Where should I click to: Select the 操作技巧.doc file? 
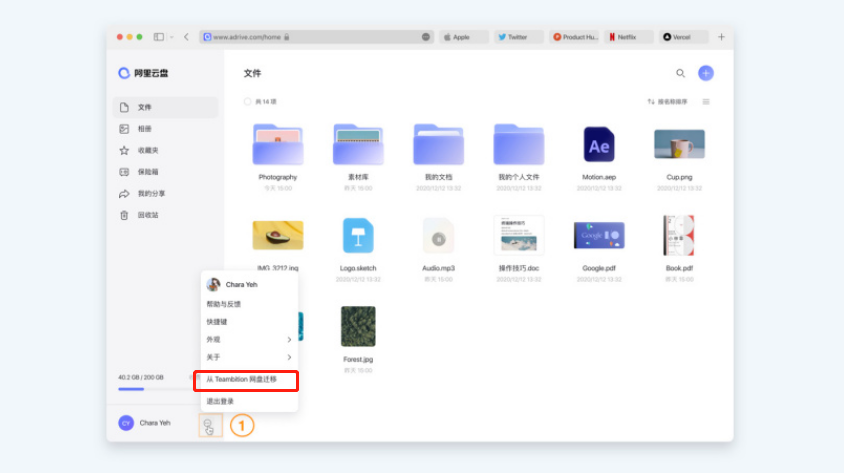(519, 235)
